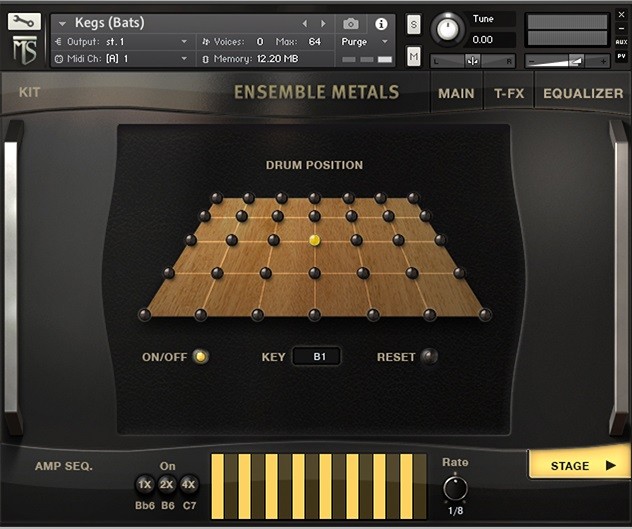632x529 pixels.
Task: Click the ENSEMBLE METALS title
Action: [316, 92]
